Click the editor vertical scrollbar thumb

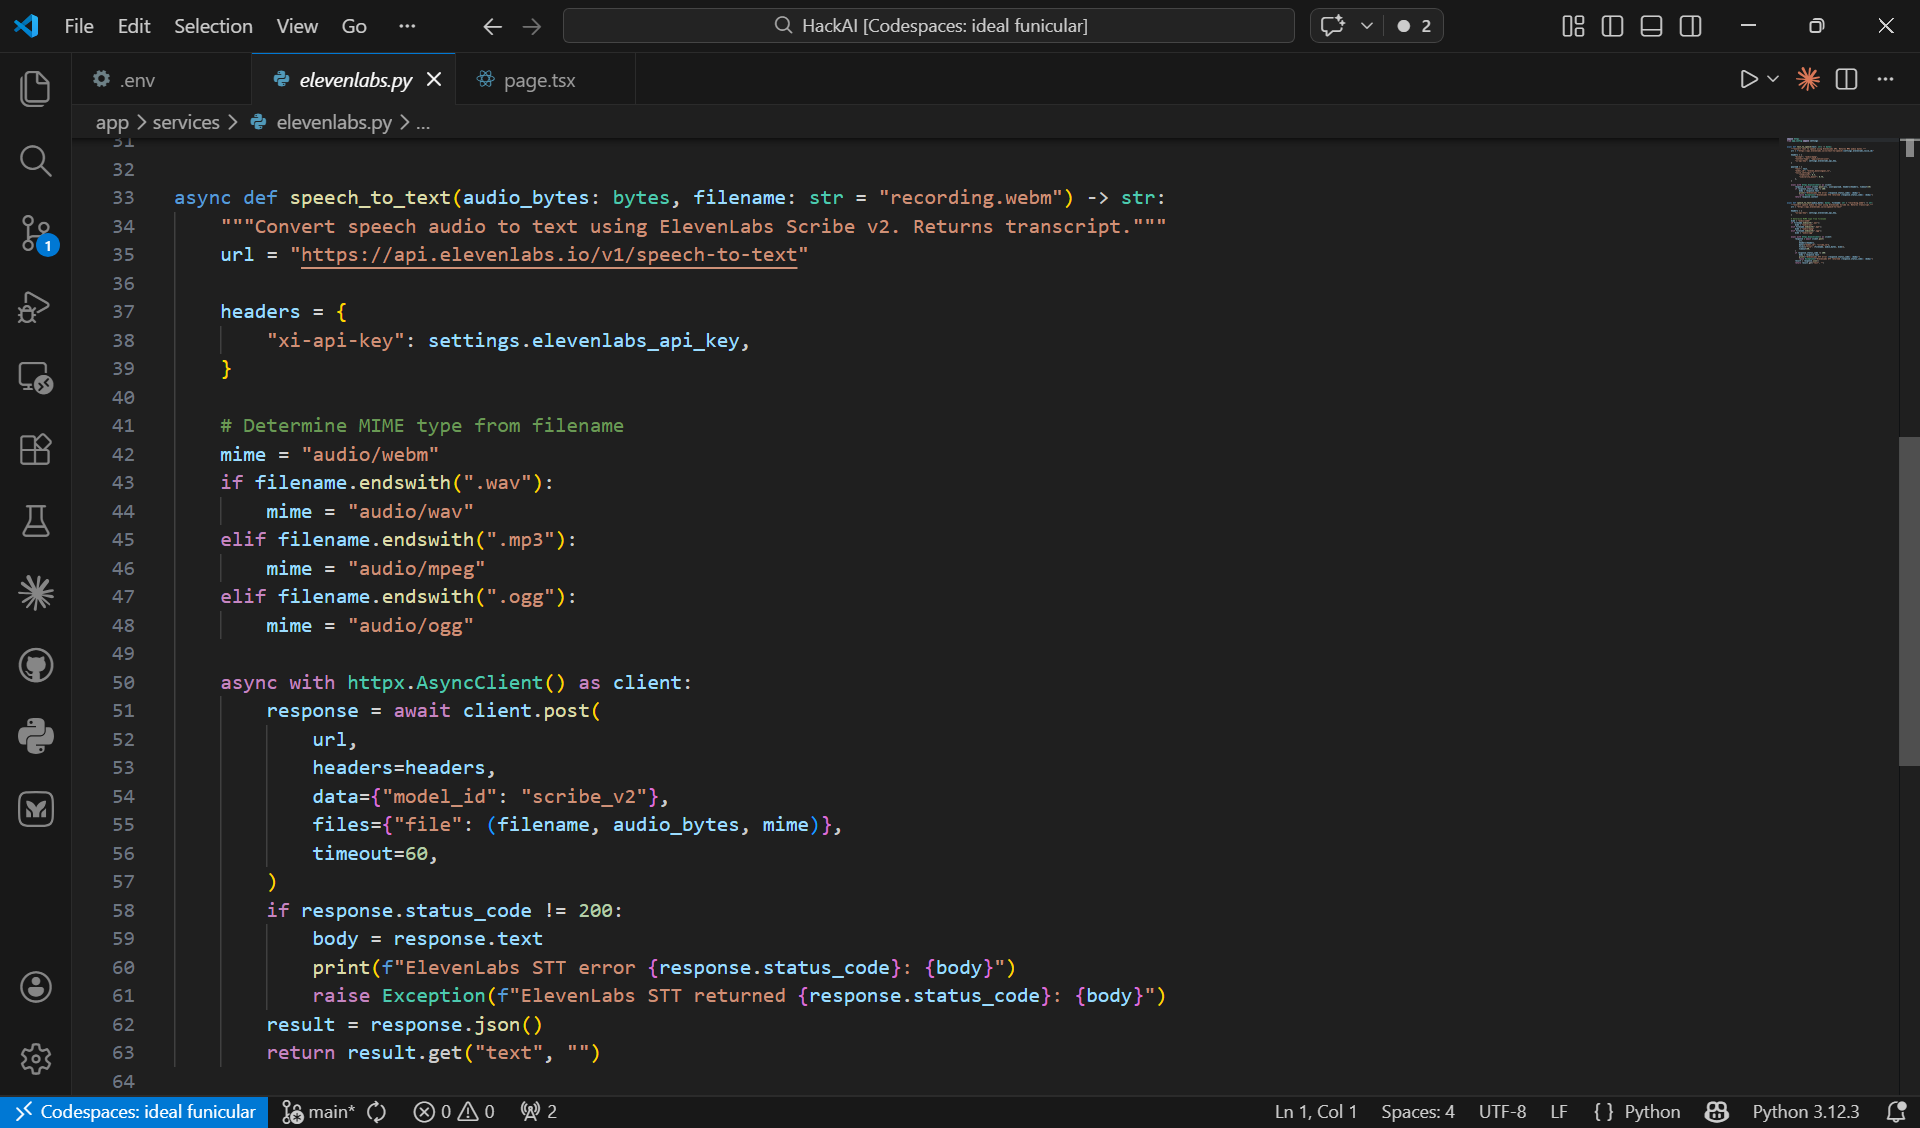tap(1908, 600)
